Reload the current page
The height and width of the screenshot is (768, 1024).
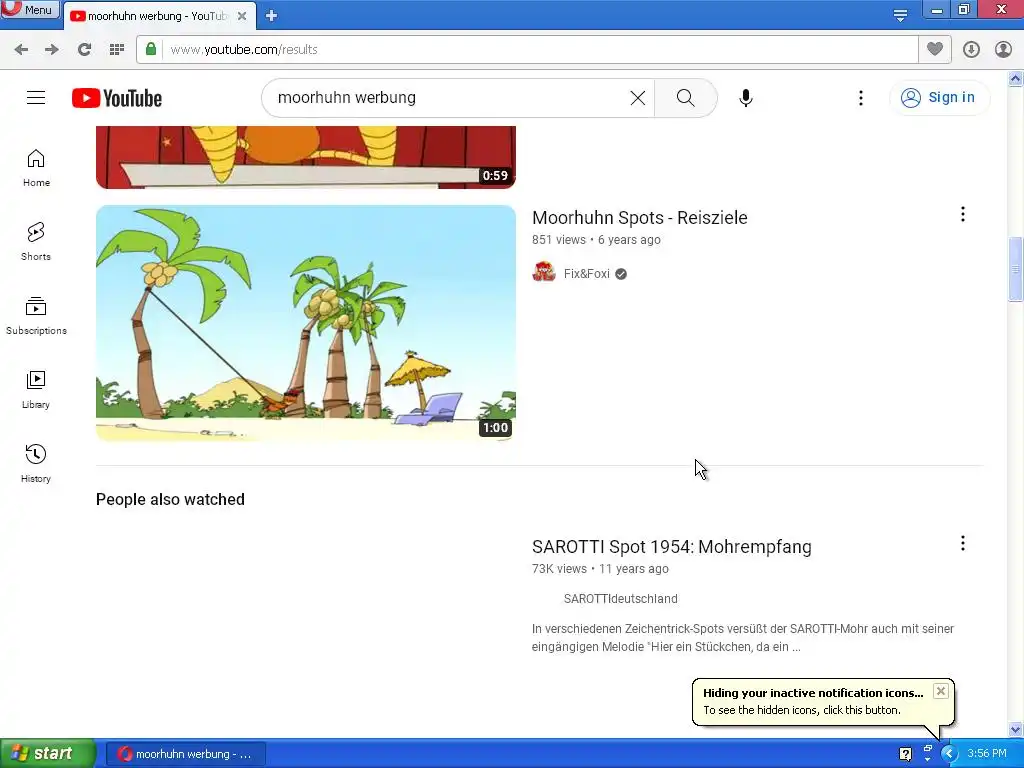tap(84, 49)
